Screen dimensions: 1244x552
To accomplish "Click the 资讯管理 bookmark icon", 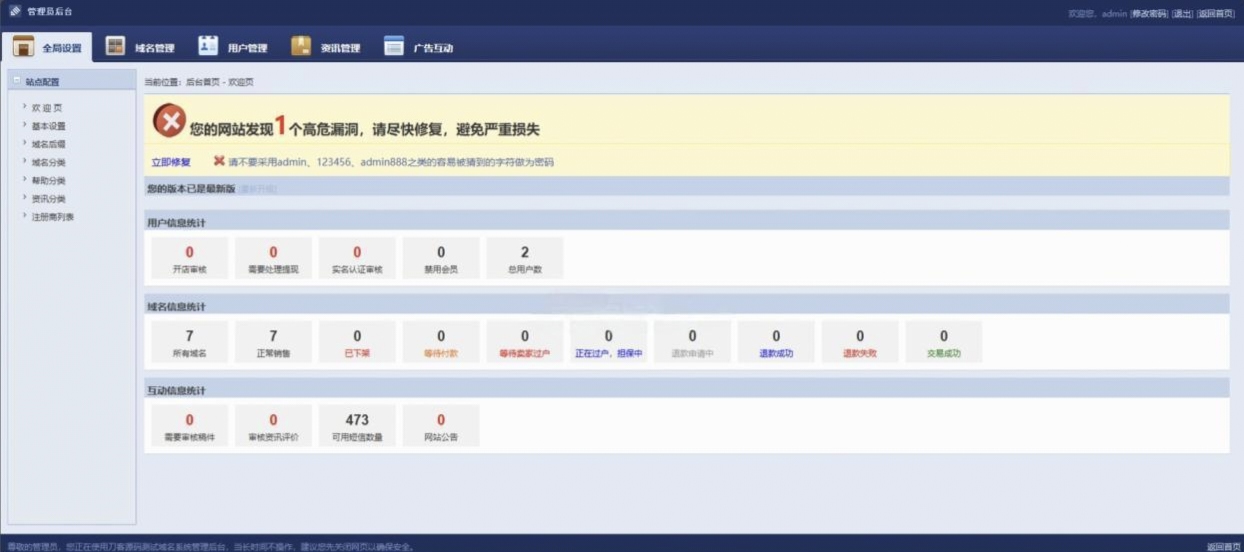I will pyautogui.click(x=301, y=46).
